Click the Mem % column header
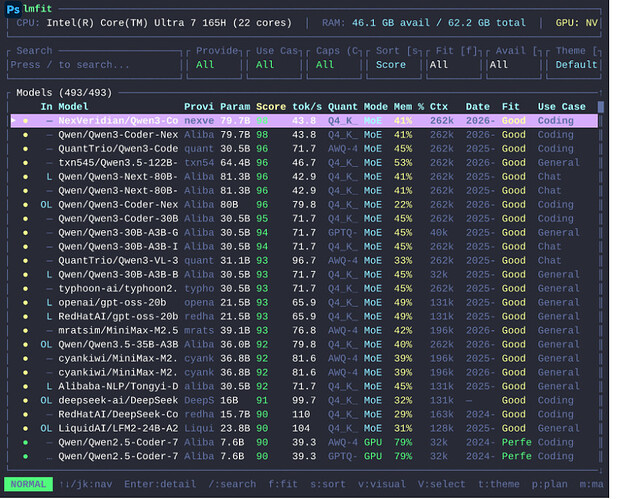Screen dimensions: 626x499 409,107
